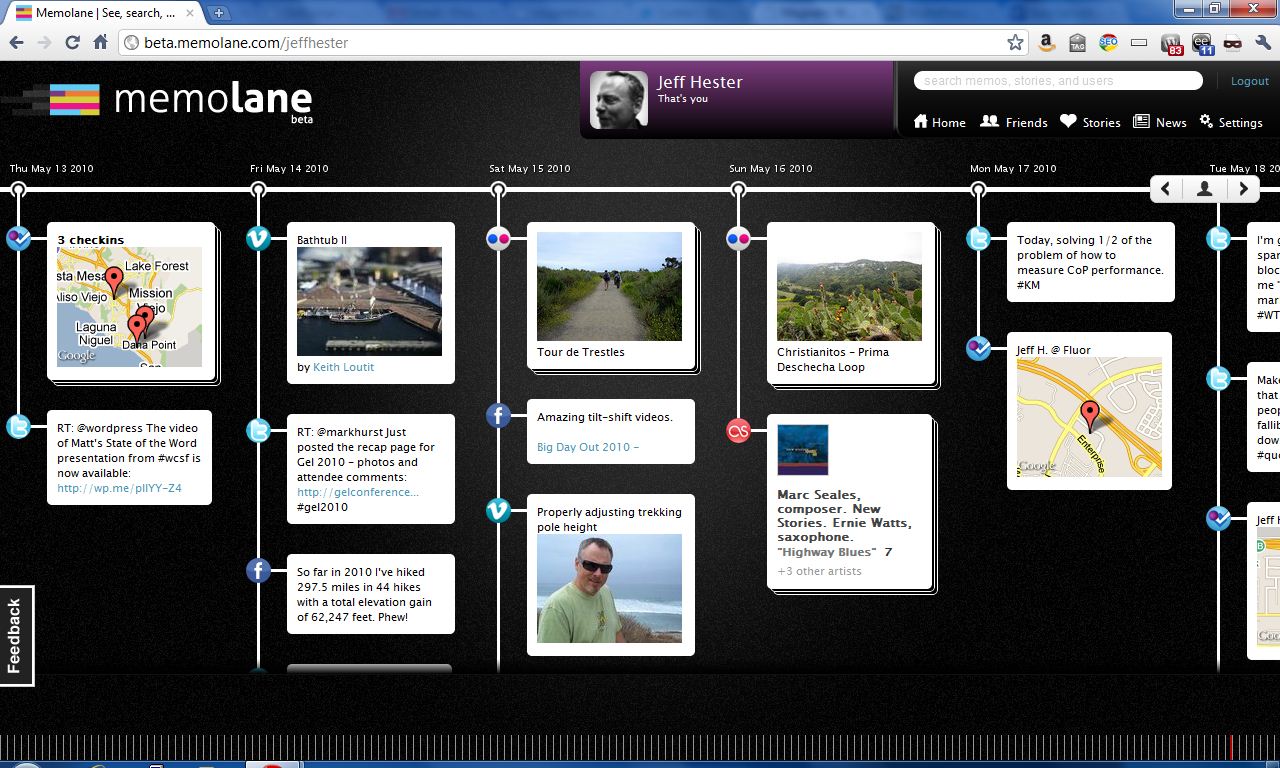Open Chrome wrench menu
This screenshot has width=1280, height=768.
pos(1263,43)
